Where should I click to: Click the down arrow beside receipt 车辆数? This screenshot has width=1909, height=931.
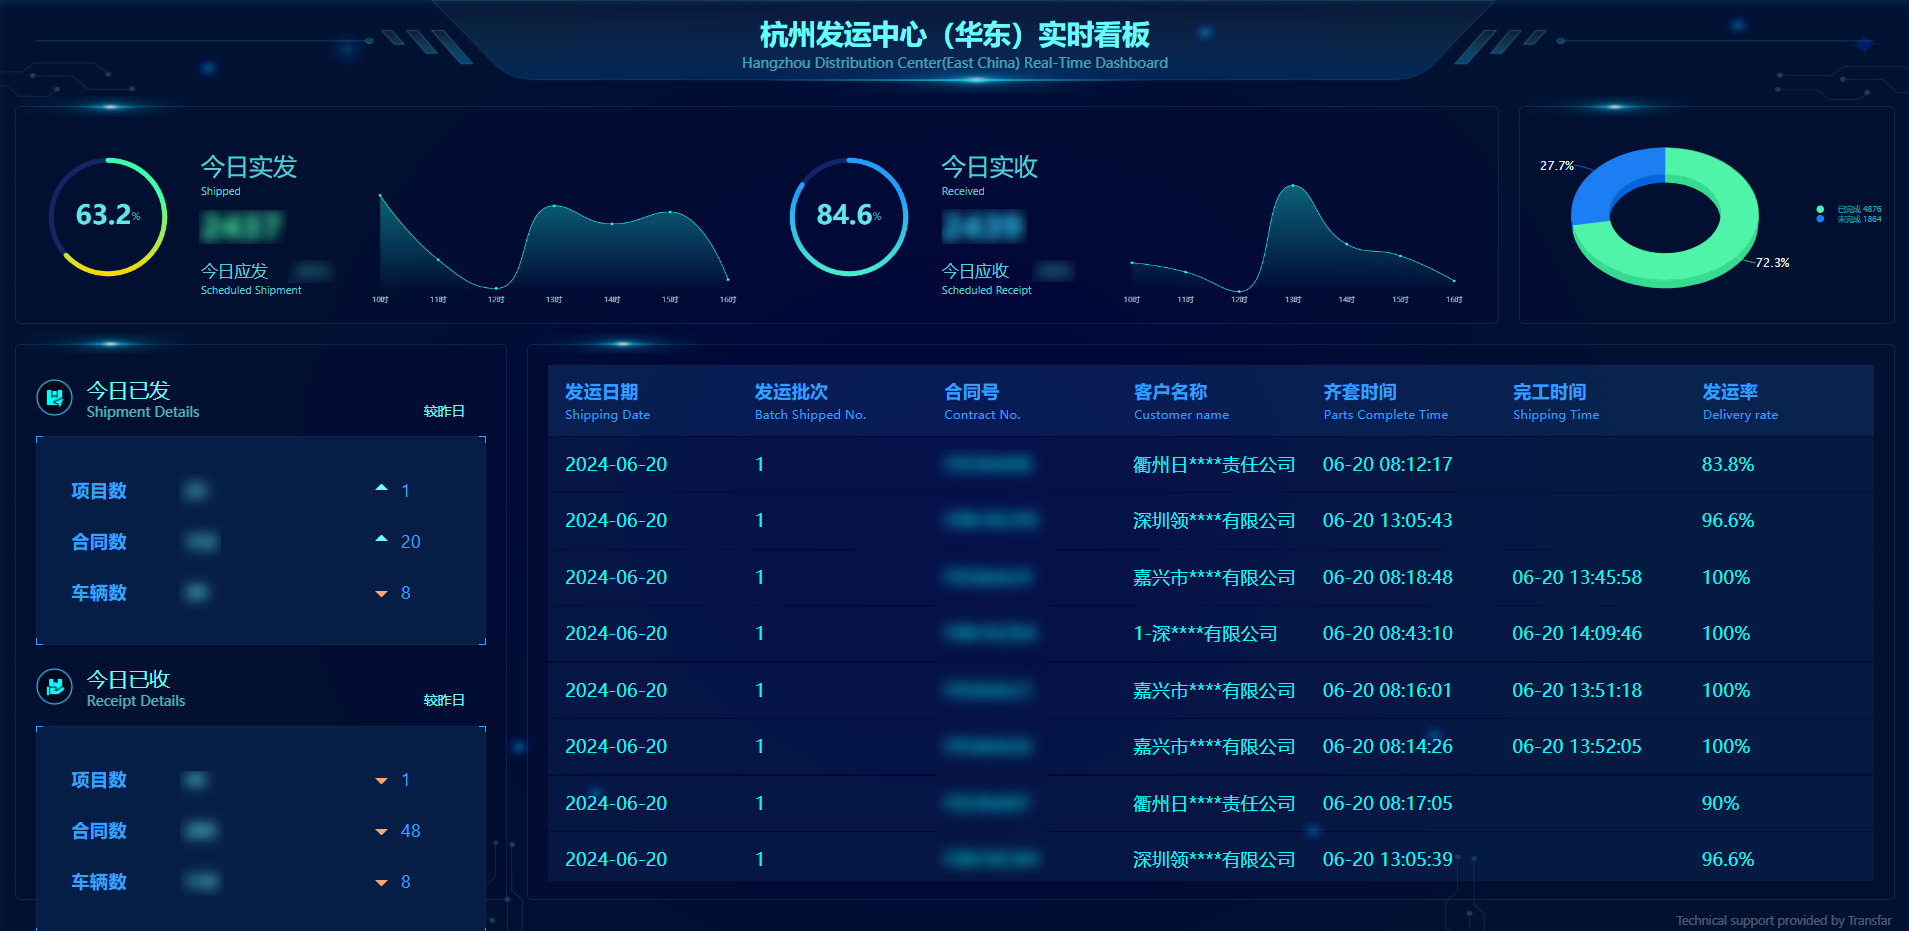[381, 883]
